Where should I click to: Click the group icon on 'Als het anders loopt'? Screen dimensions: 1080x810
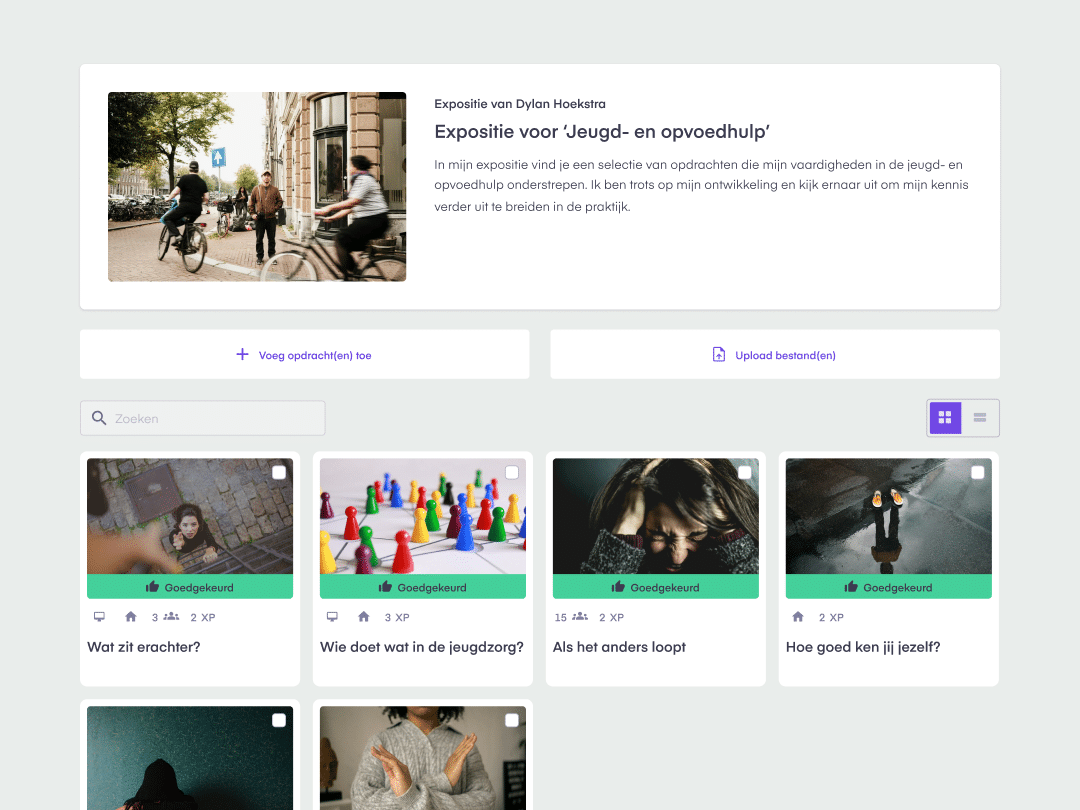click(x=578, y=617)
